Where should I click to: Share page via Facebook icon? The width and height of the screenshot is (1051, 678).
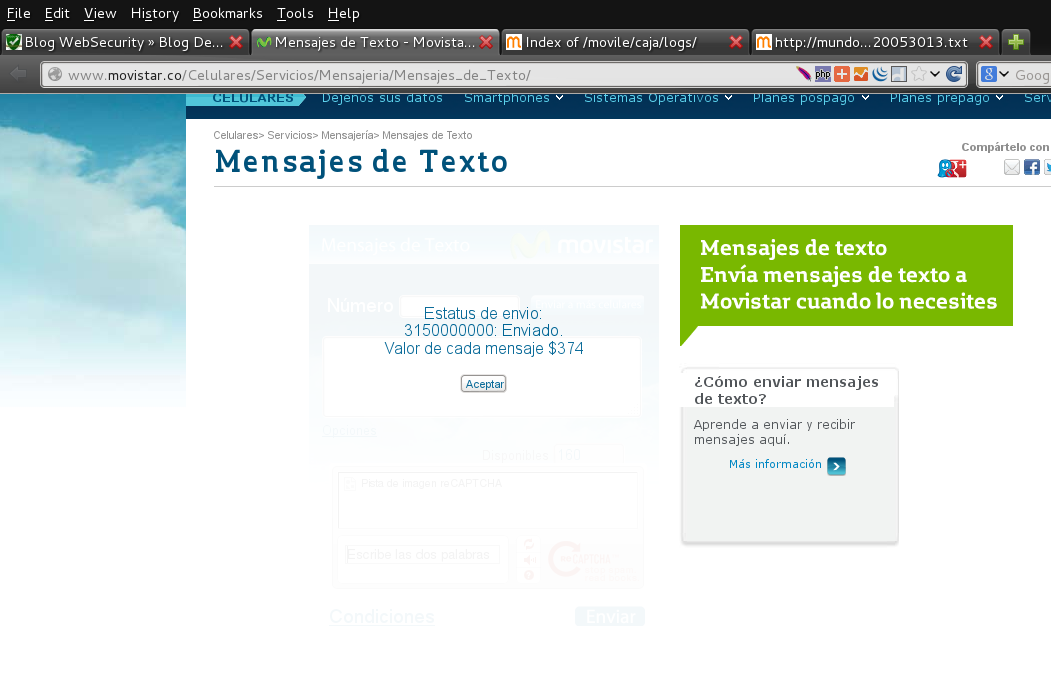tap(1032, 167)
